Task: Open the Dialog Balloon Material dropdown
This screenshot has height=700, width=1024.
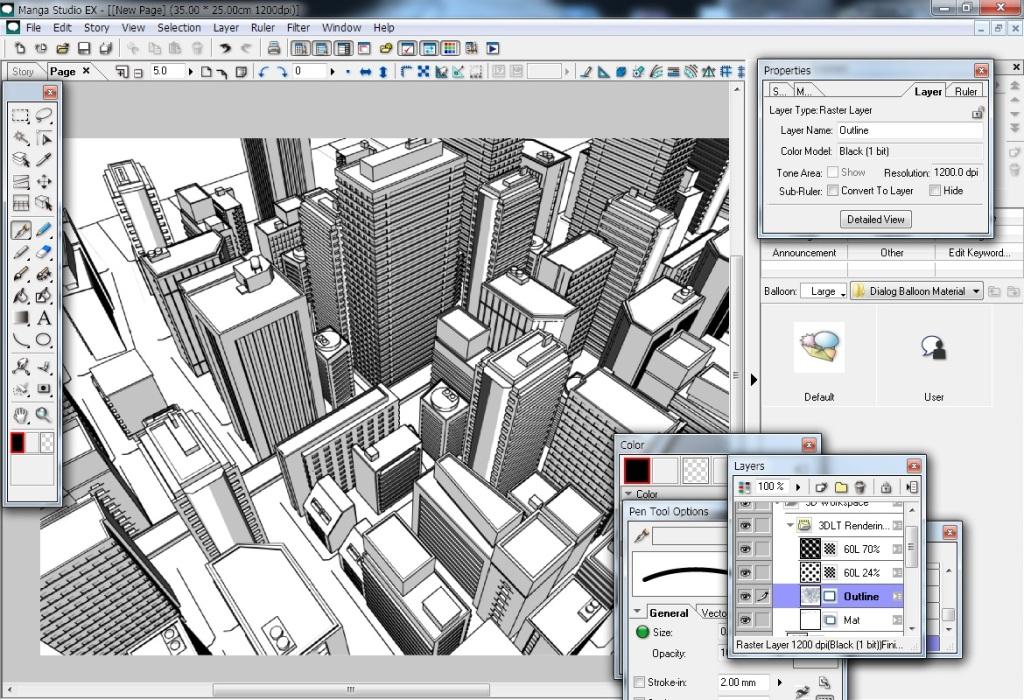Action: click(916, 291)
